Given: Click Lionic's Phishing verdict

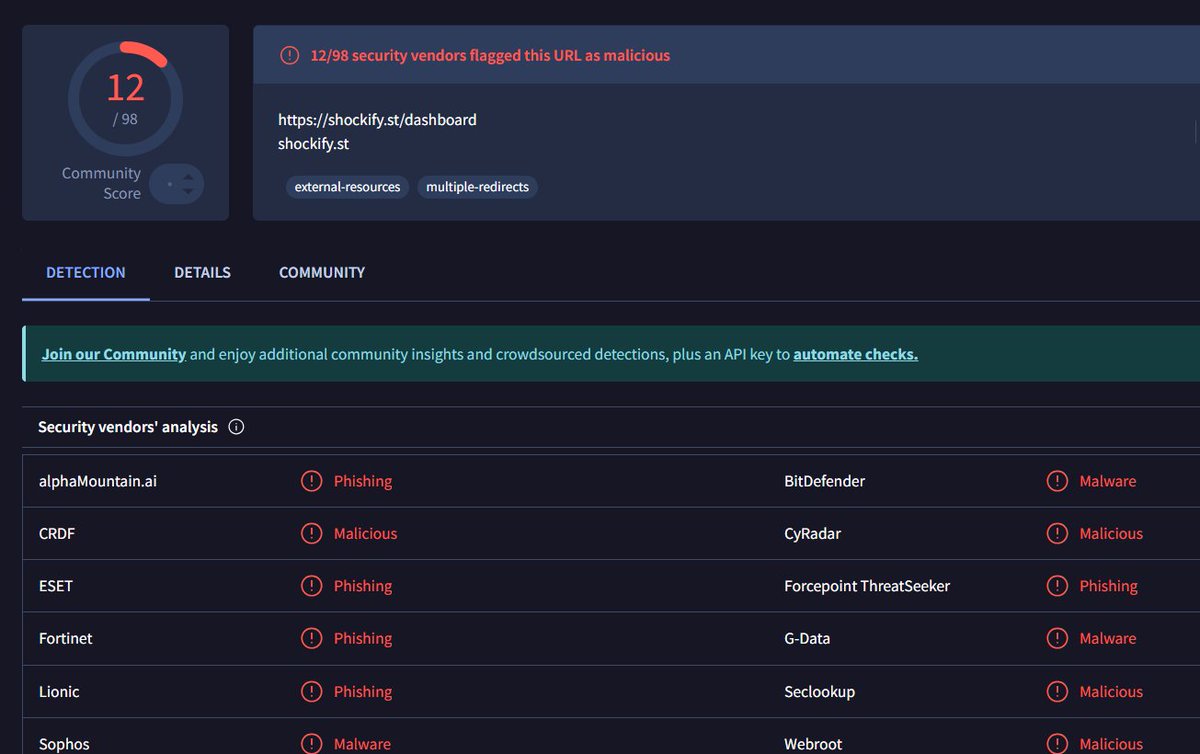Looking at the screenshot, I should 363,691.
